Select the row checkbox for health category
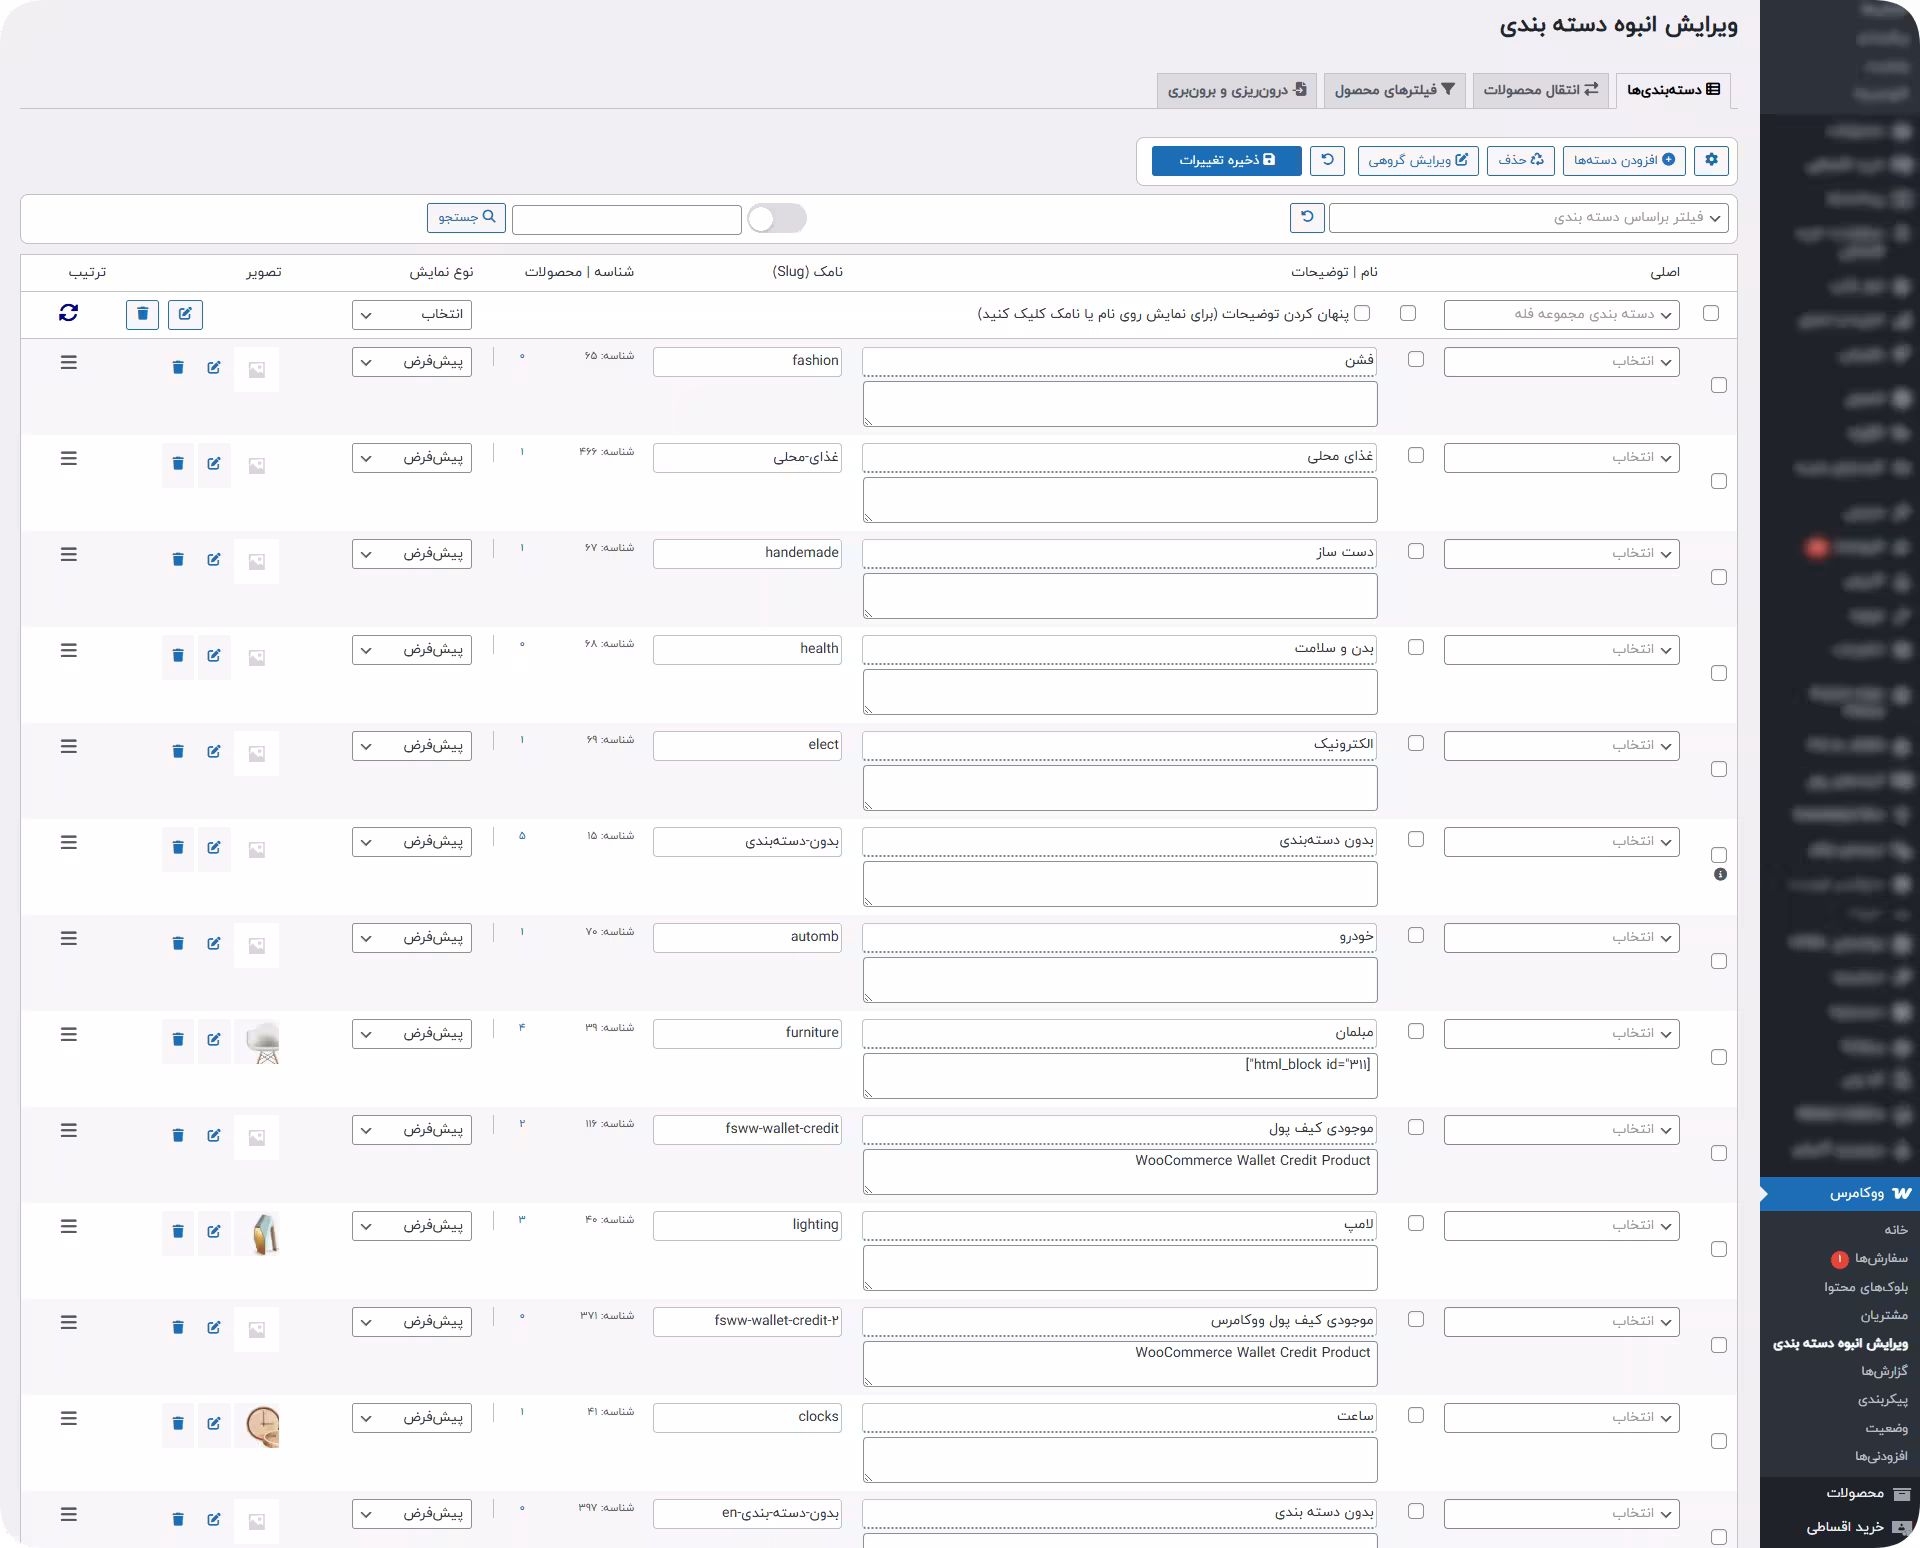 click(x=1719, y=673)
